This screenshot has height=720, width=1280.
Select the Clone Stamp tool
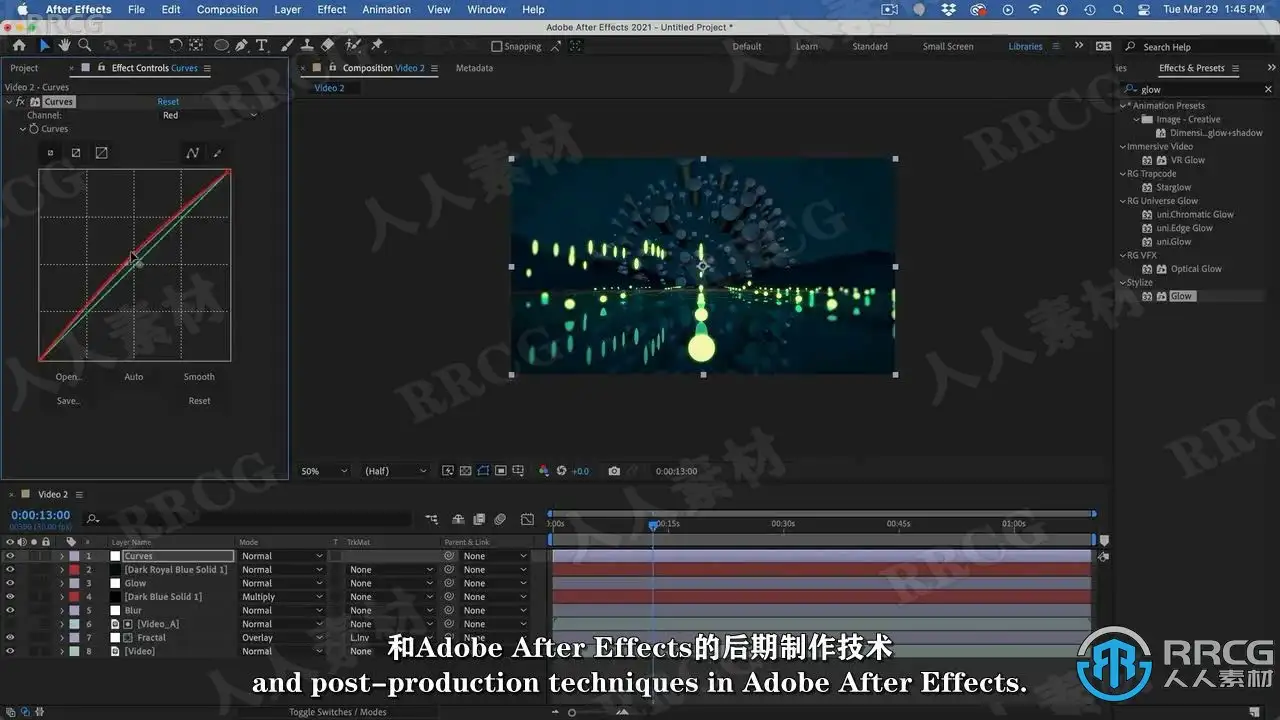point(307,46)
